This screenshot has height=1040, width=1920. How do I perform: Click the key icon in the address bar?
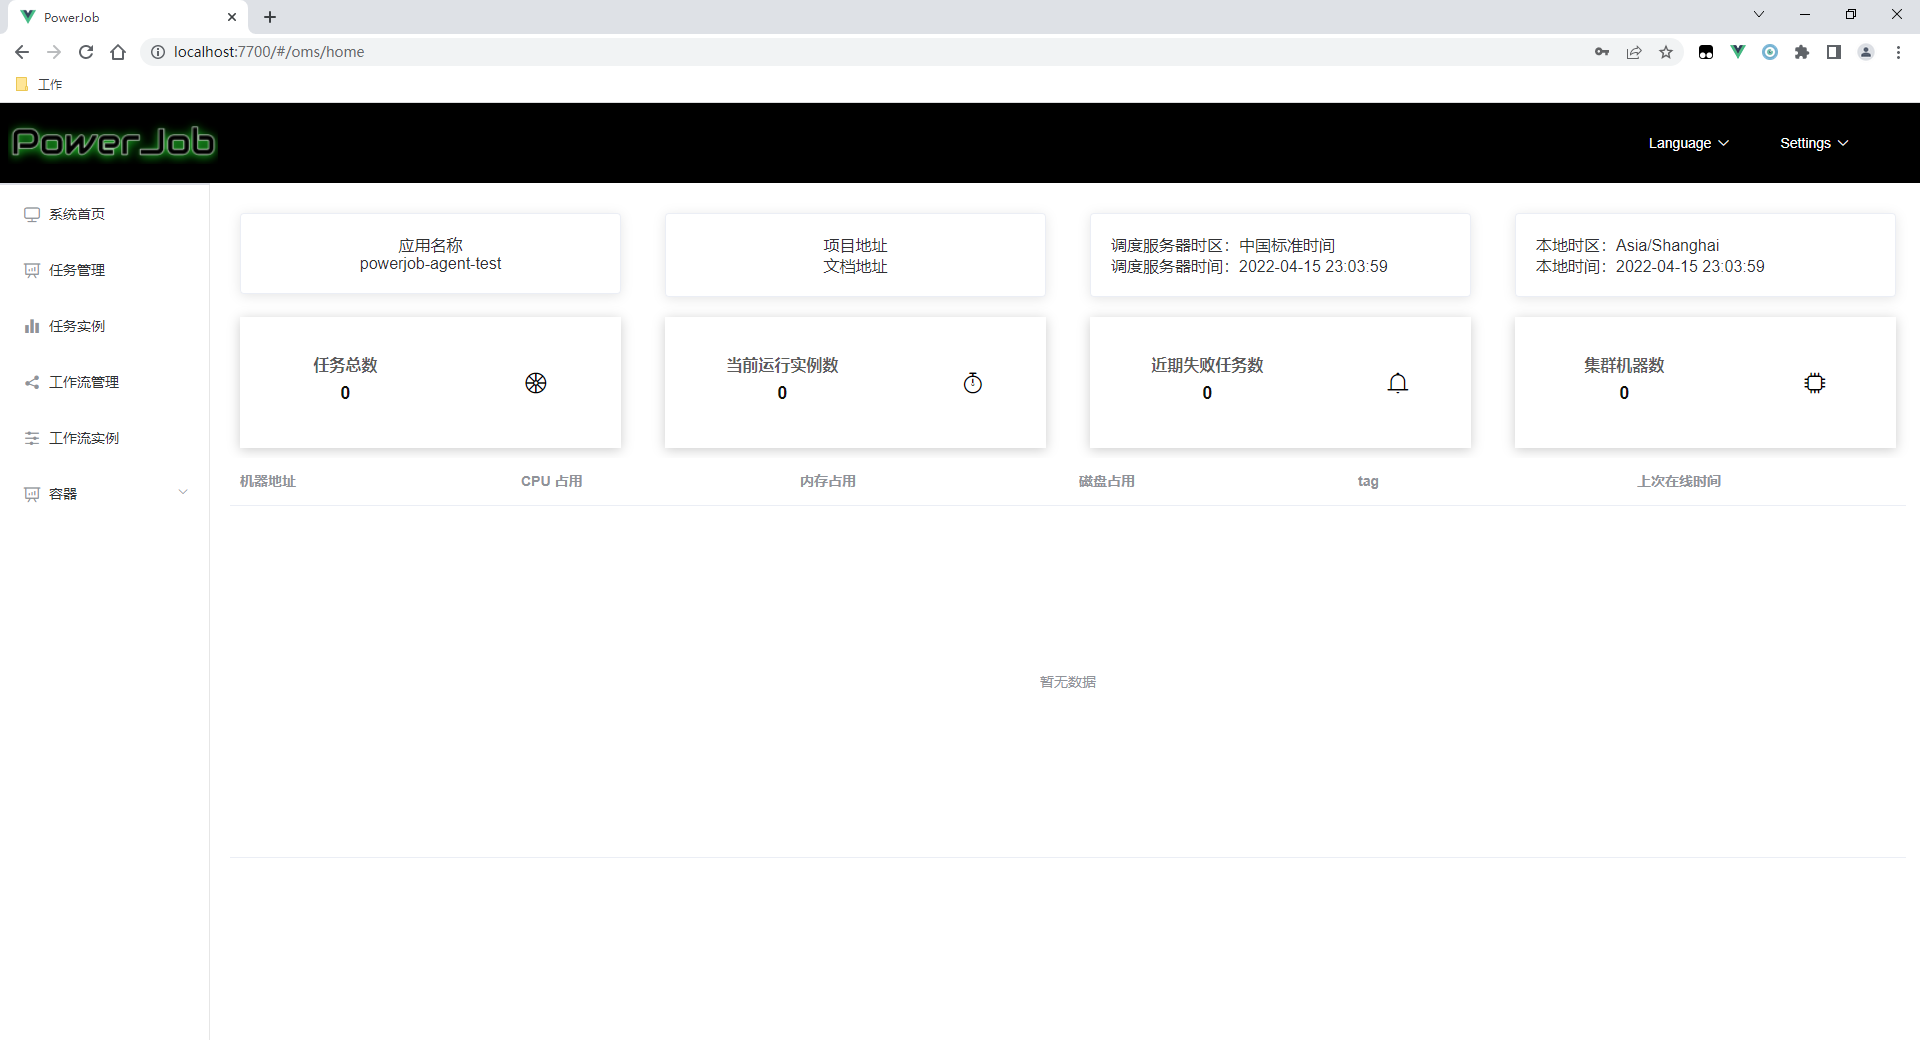pos(1601,51)
